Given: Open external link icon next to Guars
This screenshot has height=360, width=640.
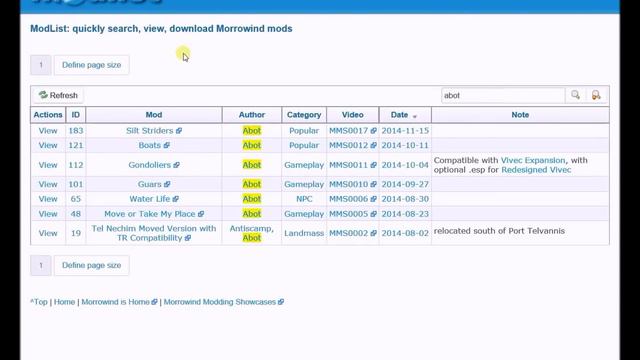Looking at the screenshot, I should tap(167, 184).
